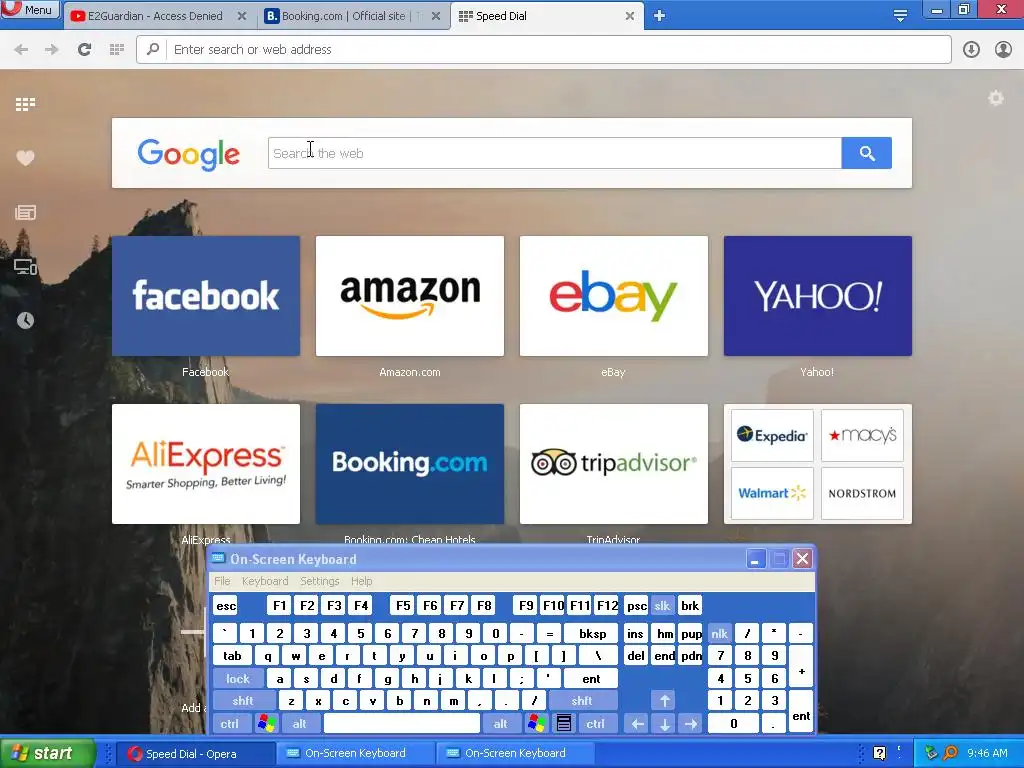Focus the search or web address bar
1024x768 pixels.
[543, 50]
